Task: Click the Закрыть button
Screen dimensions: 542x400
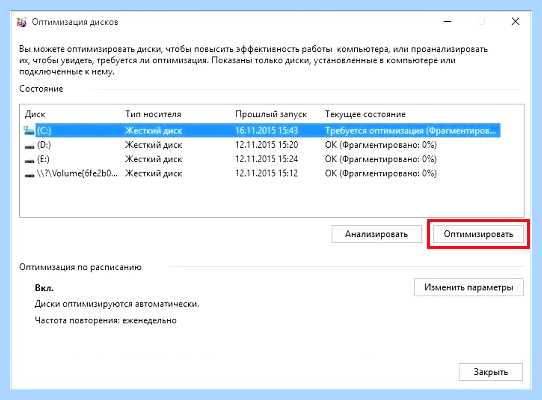Action: pos(490,372)
